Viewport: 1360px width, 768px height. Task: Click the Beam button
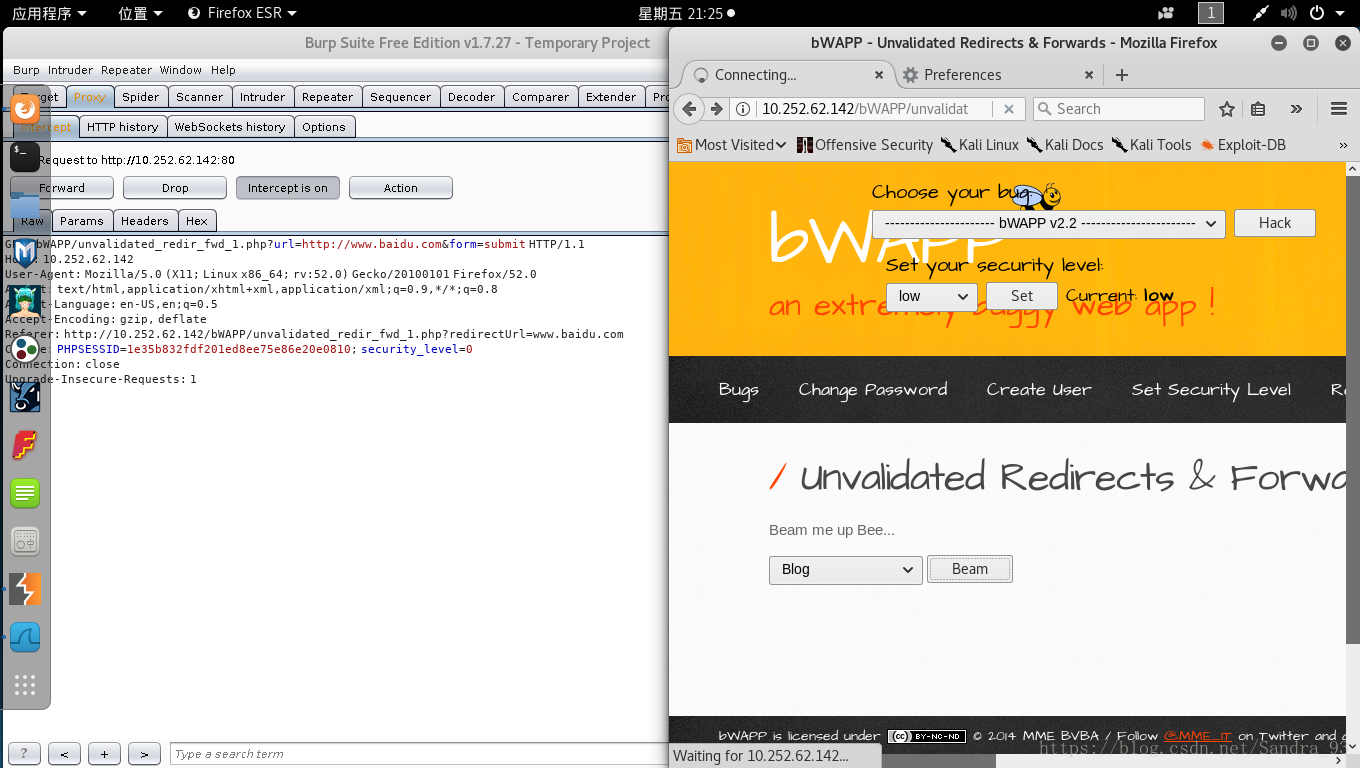pyautogui.click(x=970, y=570)
